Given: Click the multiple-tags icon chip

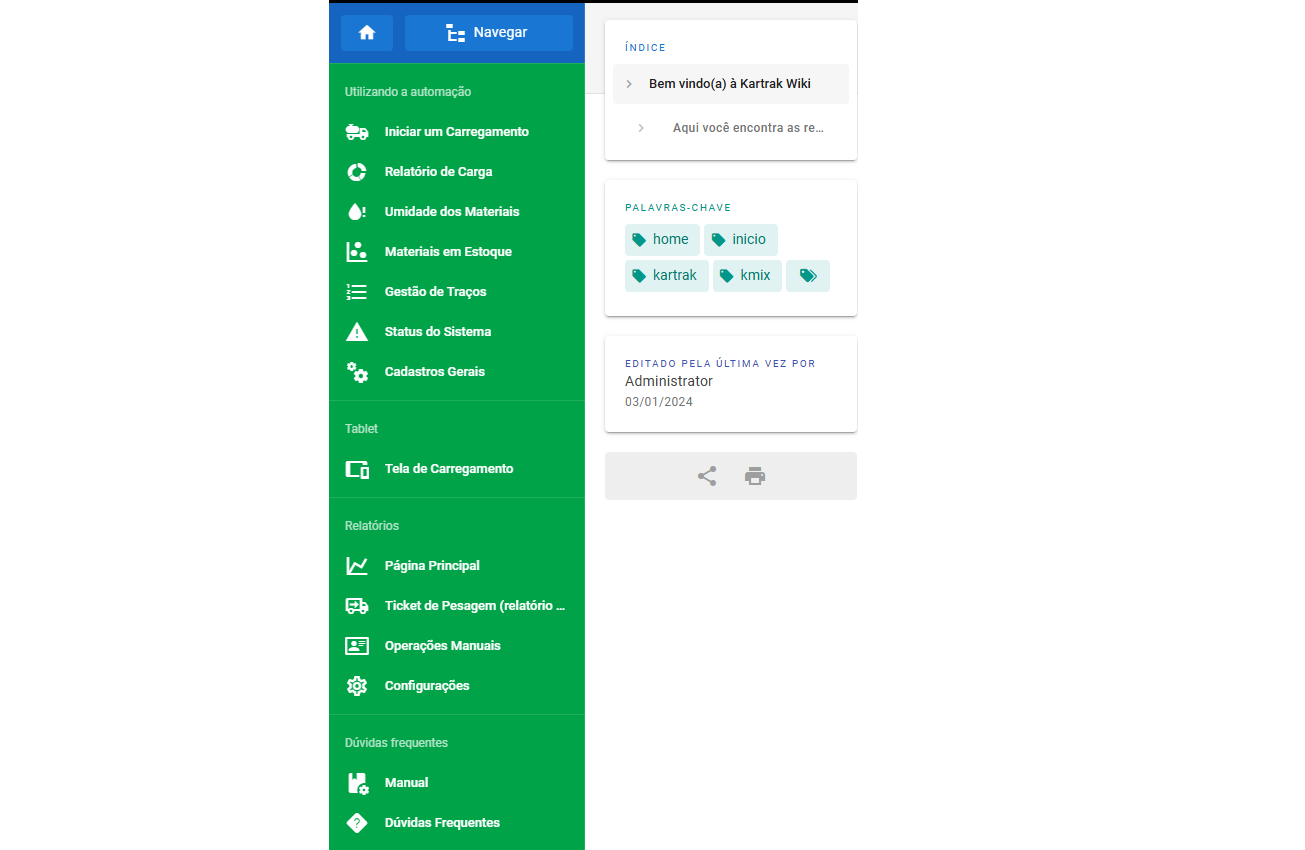Looking at the screenshot, I should pyautogui.click(x=808, y=276).
